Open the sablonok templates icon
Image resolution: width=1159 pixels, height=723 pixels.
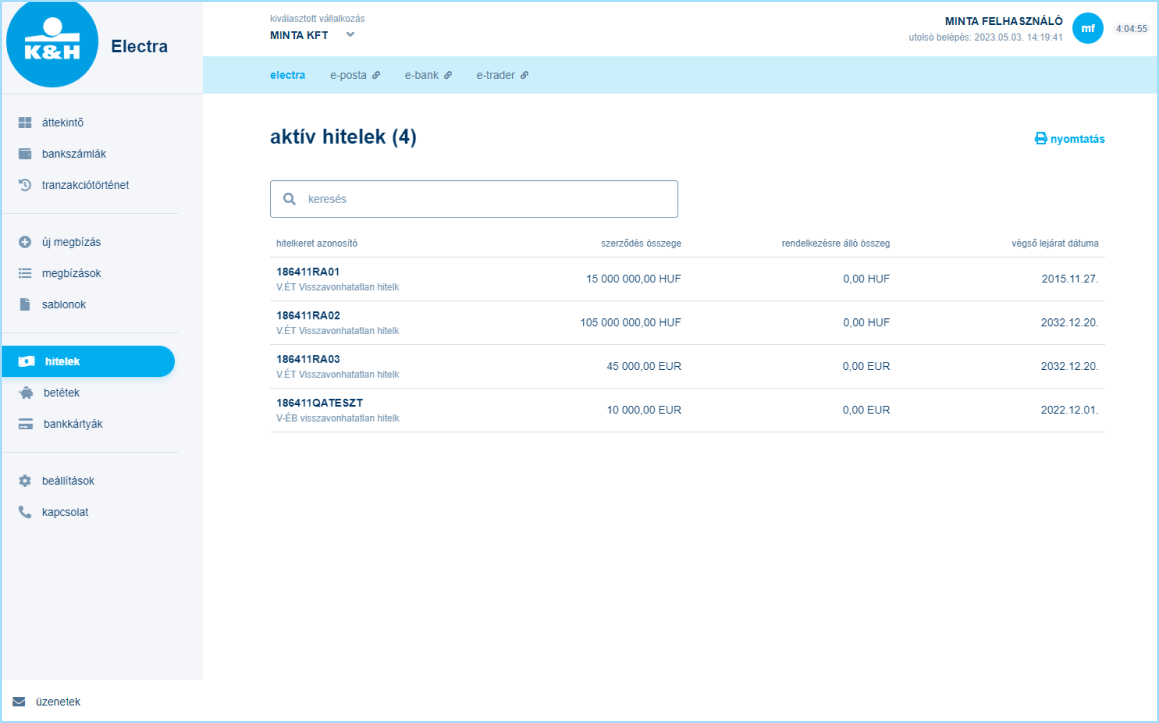point(24,303)
